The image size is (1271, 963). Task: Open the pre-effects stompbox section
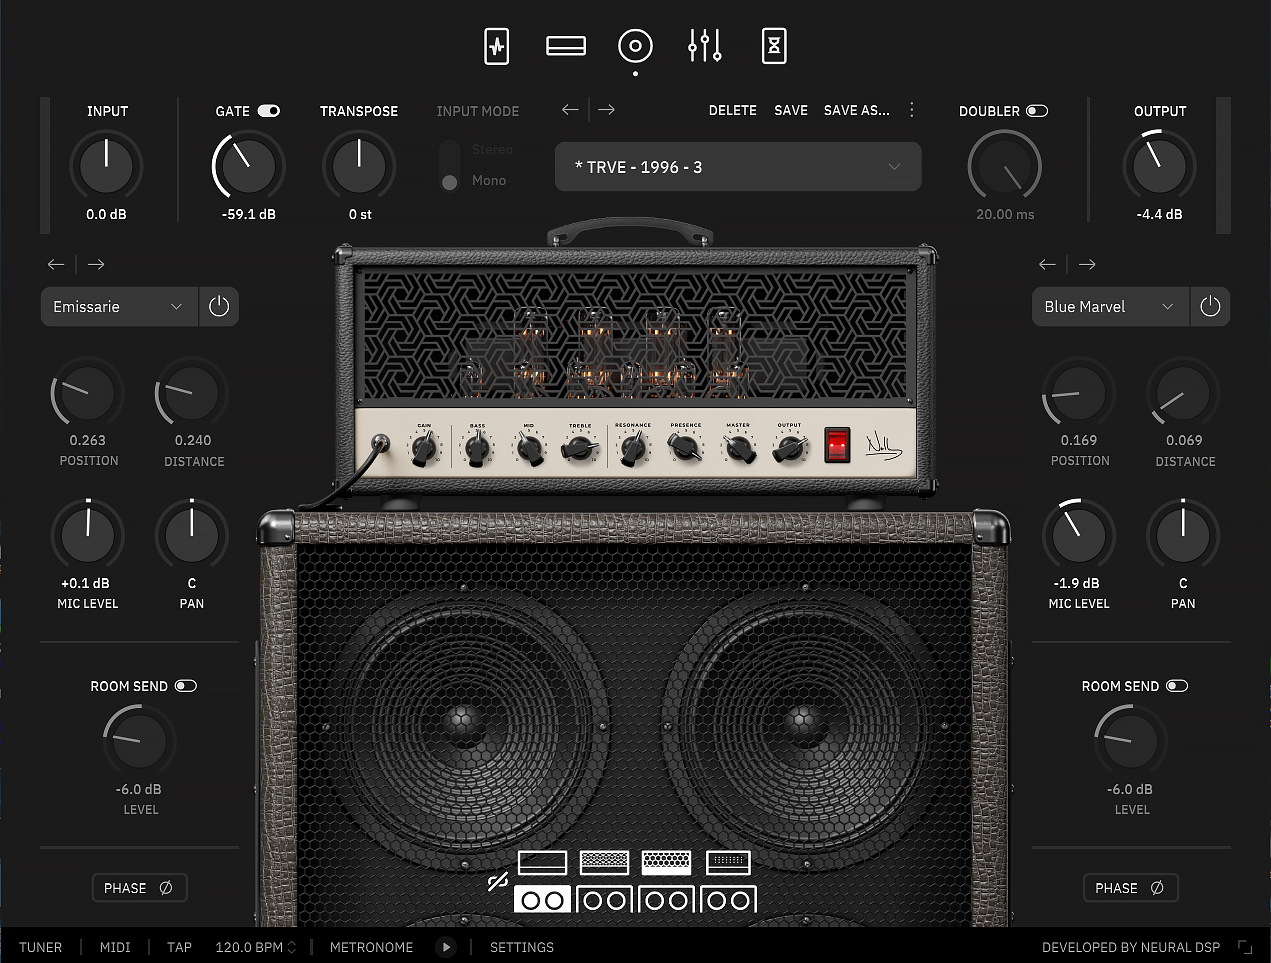tap(497, 46)
